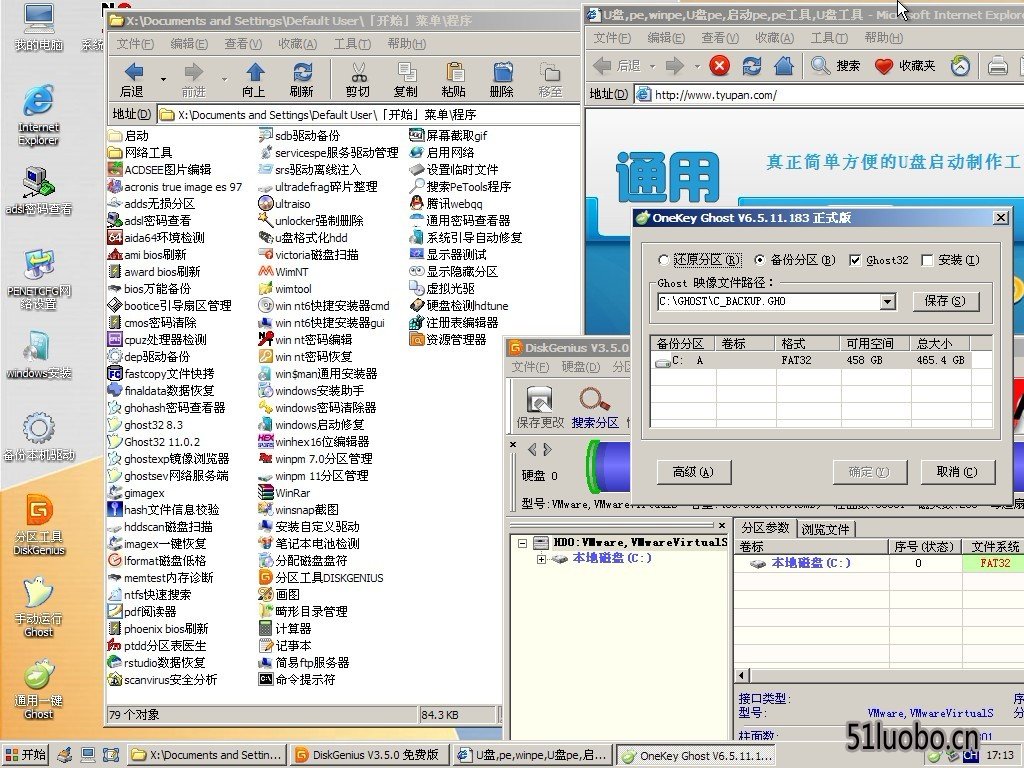Open 查看(V) menu in Explorer window
1024x768 pixels.
point(243,44)
